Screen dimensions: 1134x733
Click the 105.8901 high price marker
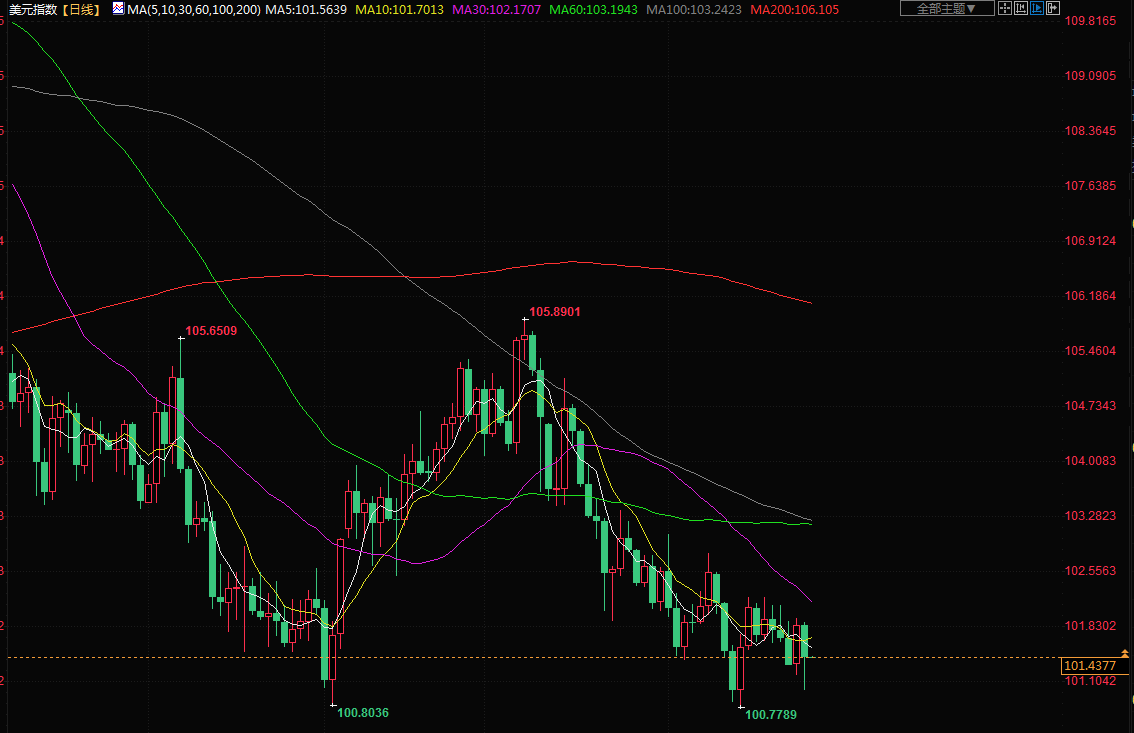click(x=554, y=312)
